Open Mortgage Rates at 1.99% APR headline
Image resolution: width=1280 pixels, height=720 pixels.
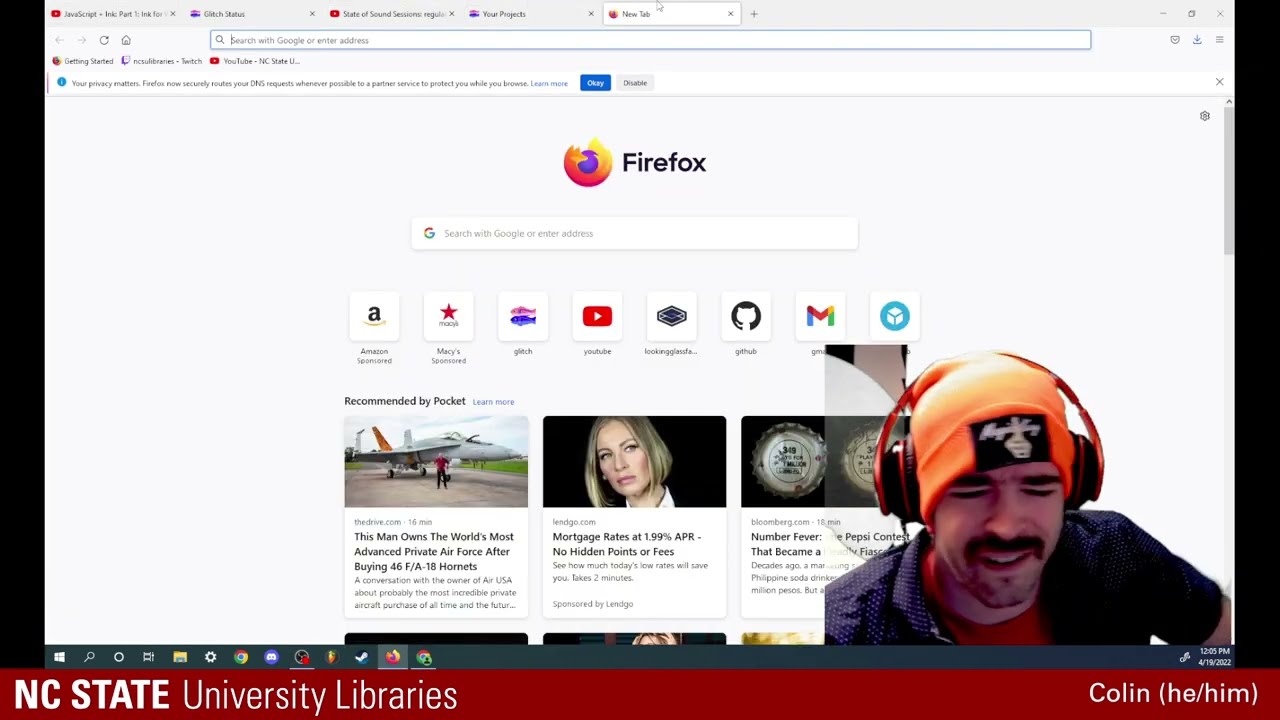[627, 544]
